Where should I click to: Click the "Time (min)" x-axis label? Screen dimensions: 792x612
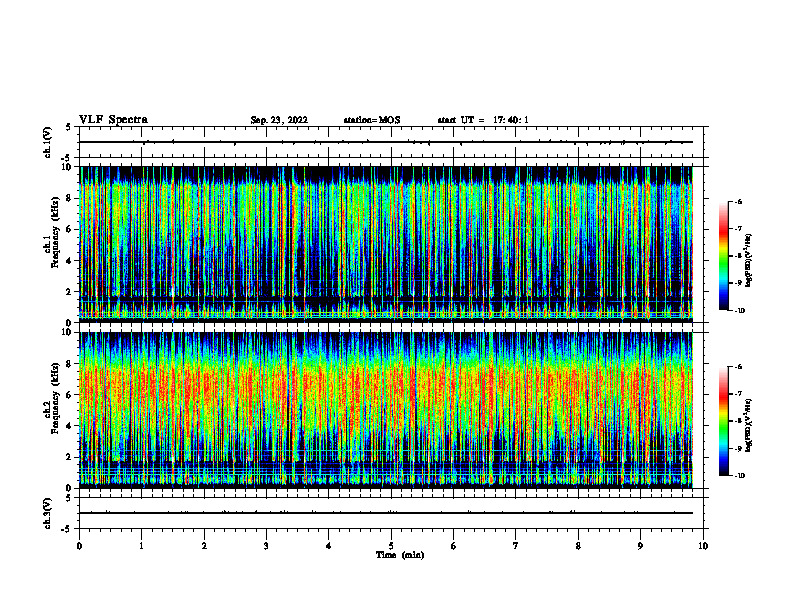click(400, 555)
